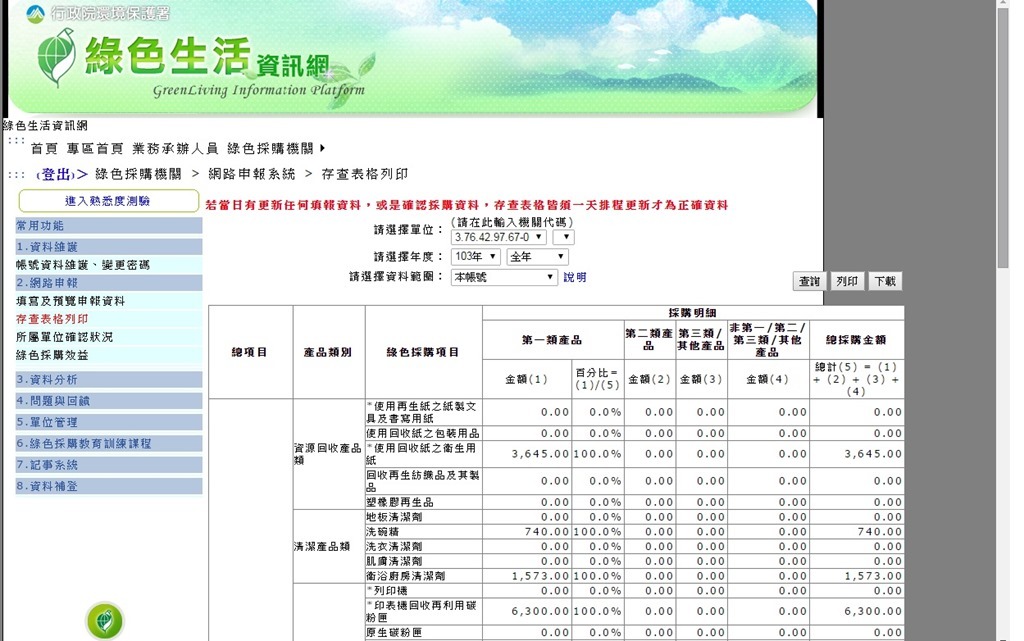This screenshot has width=1024, height=641.
Task: Click the arrow after 綠色採購機關 in top nav
Action: [322, 148]
